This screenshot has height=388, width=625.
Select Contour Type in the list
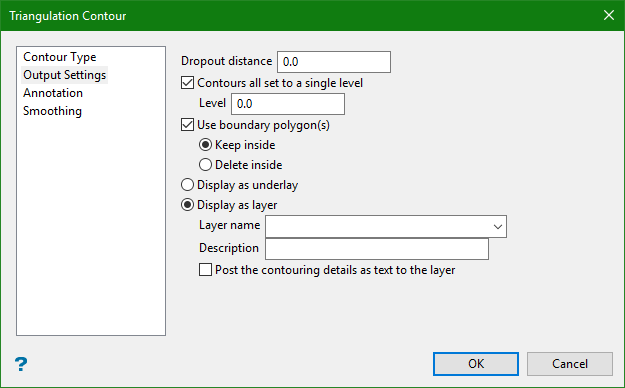59,57
